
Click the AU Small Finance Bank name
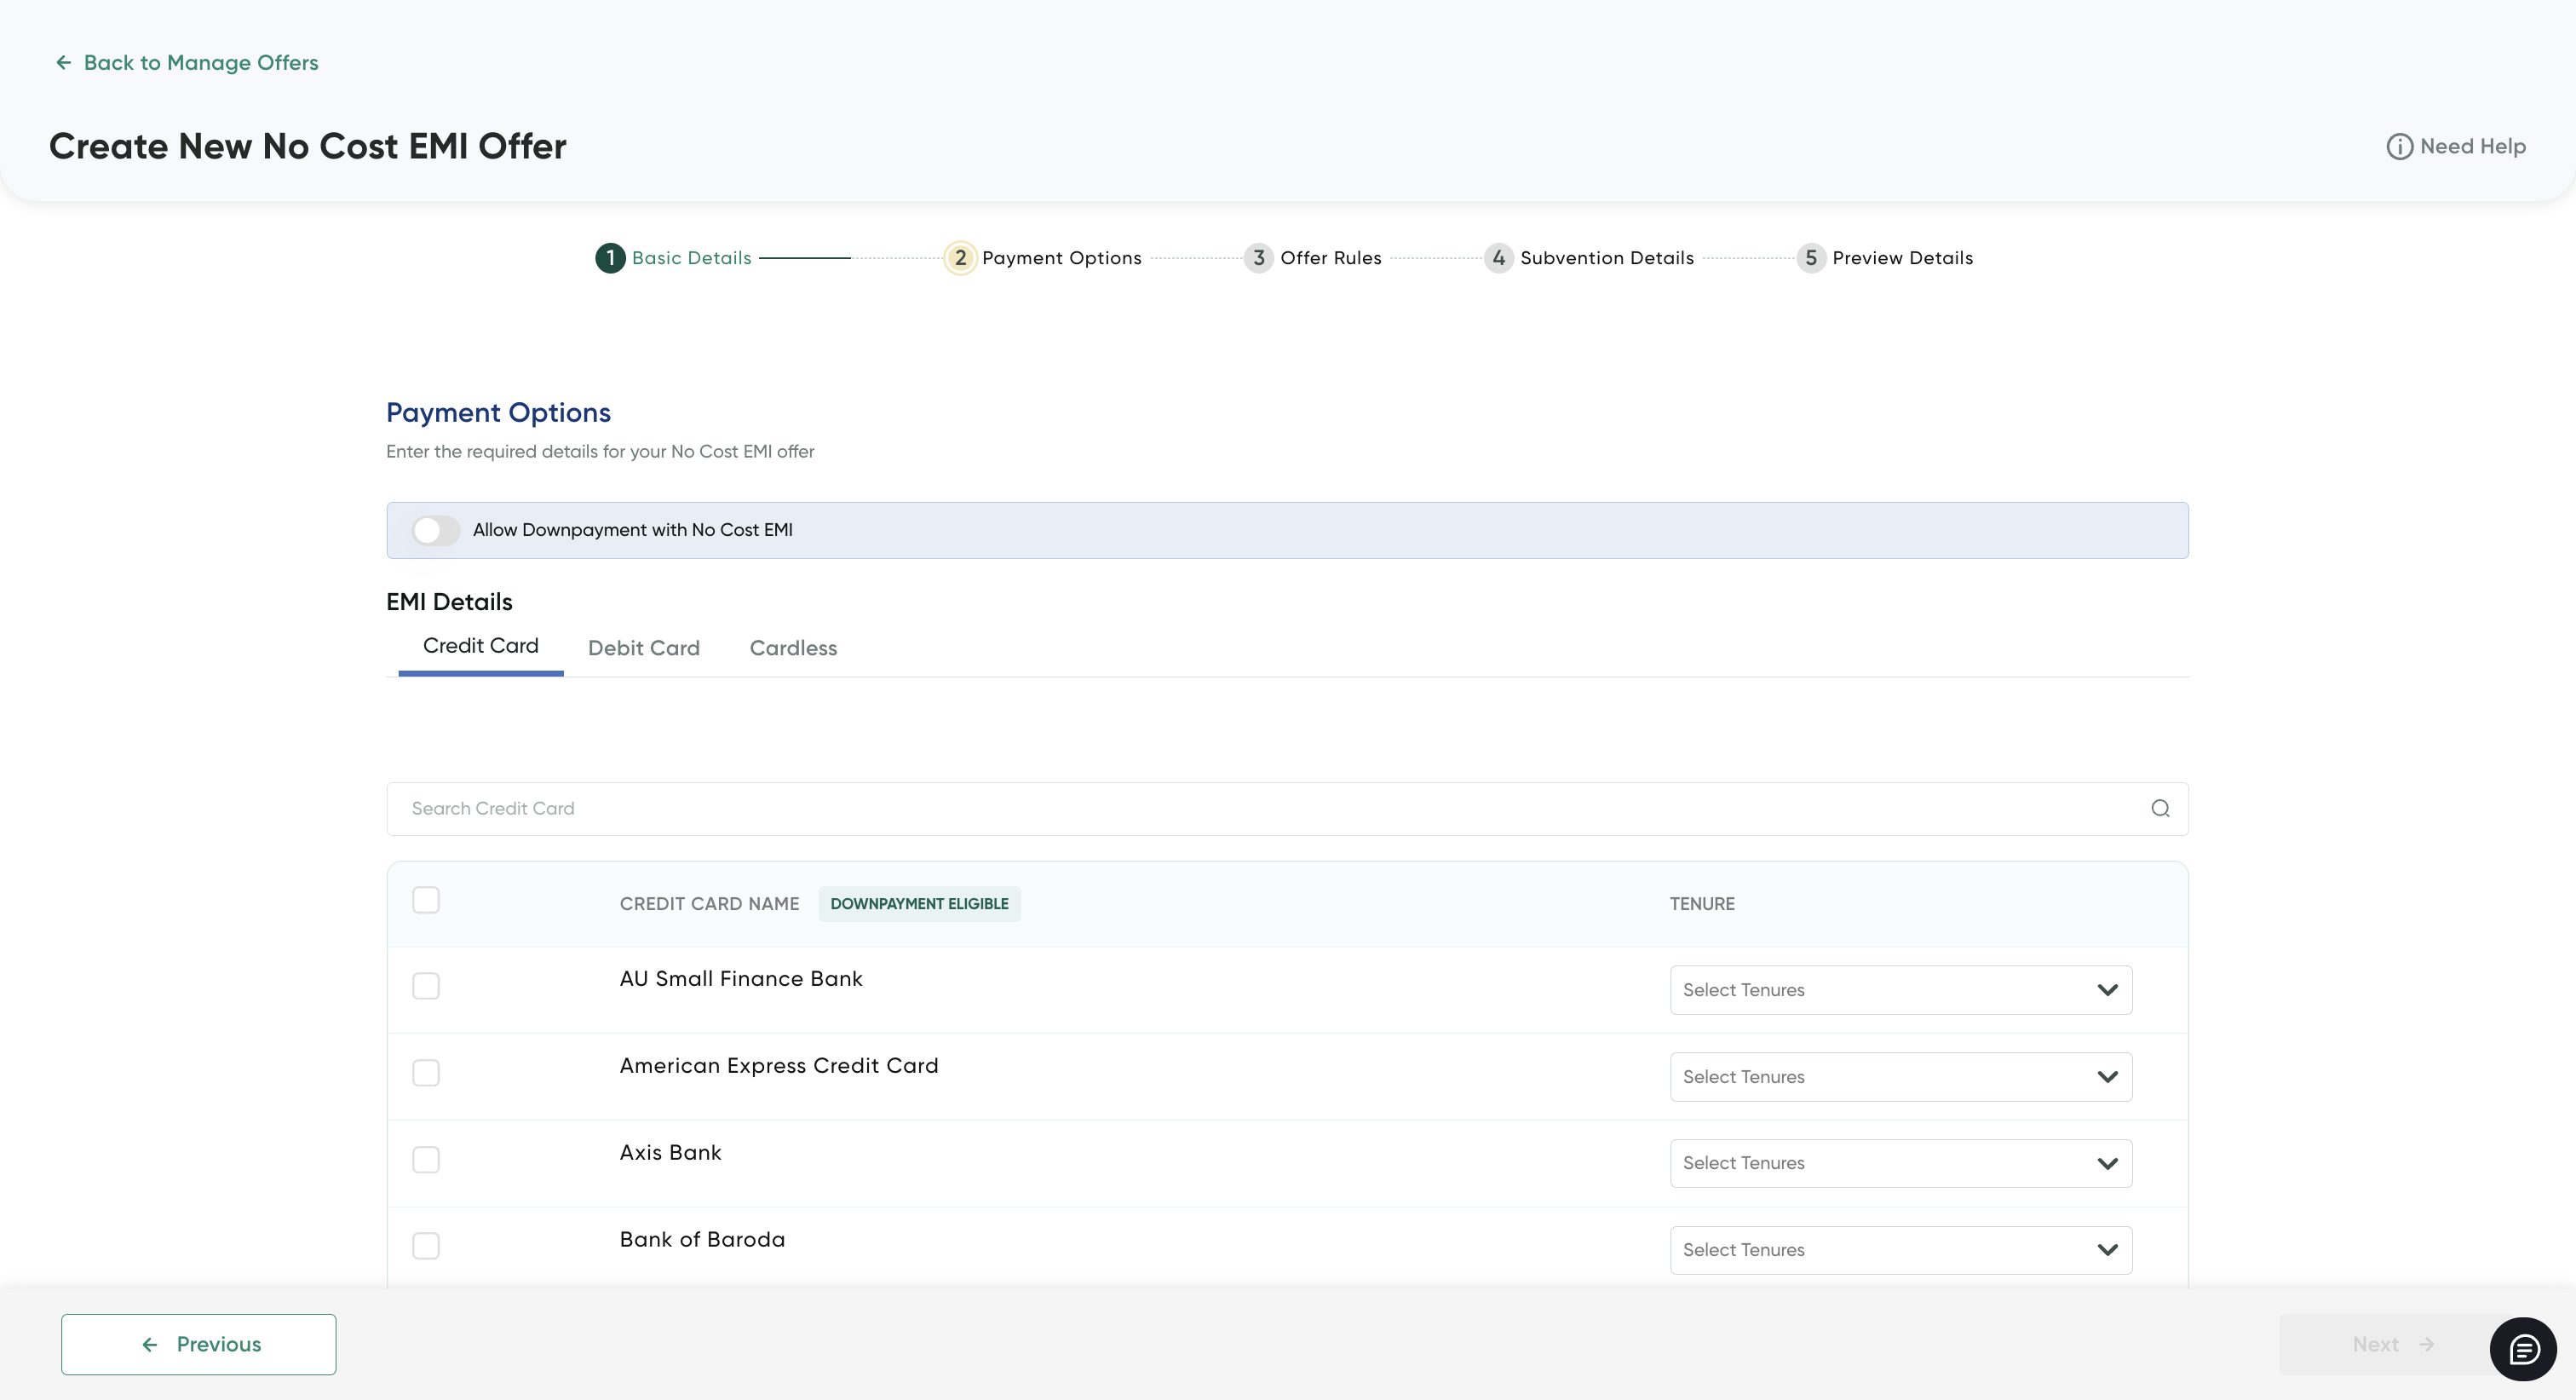(x=741, y=979)
